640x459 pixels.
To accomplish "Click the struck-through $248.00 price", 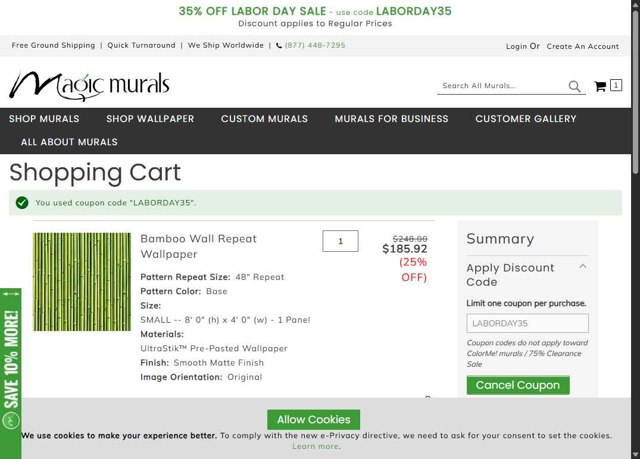I will pyautogui.click(x=410, y=238).
